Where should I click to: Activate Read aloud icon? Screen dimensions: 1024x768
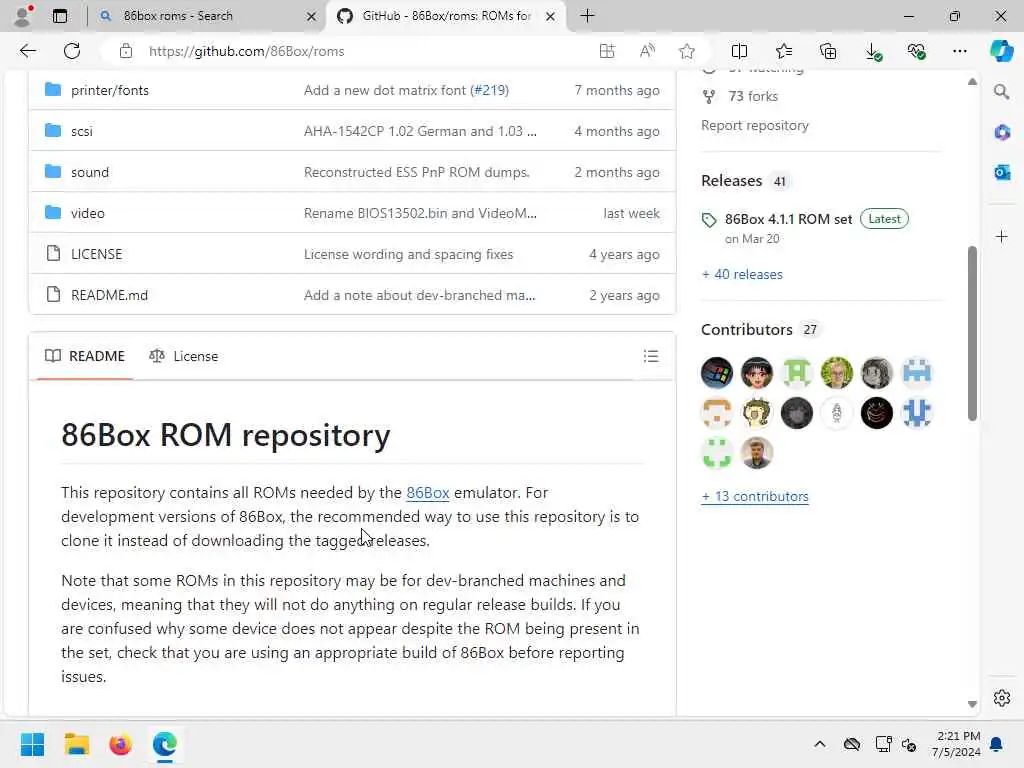(x=647, y=51)
